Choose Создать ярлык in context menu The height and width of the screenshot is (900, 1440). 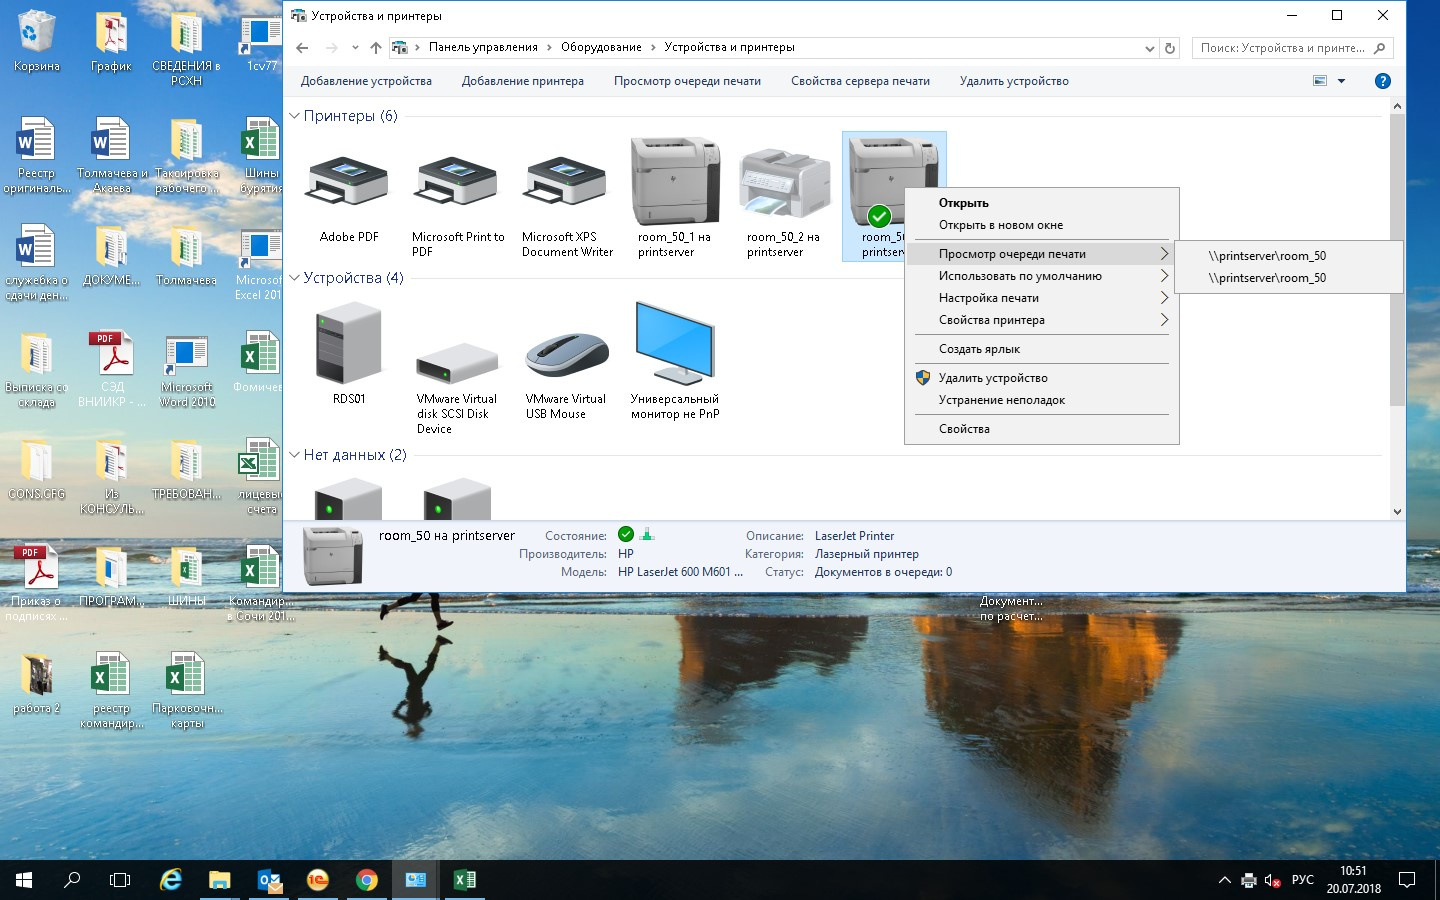coord(1041,349)
